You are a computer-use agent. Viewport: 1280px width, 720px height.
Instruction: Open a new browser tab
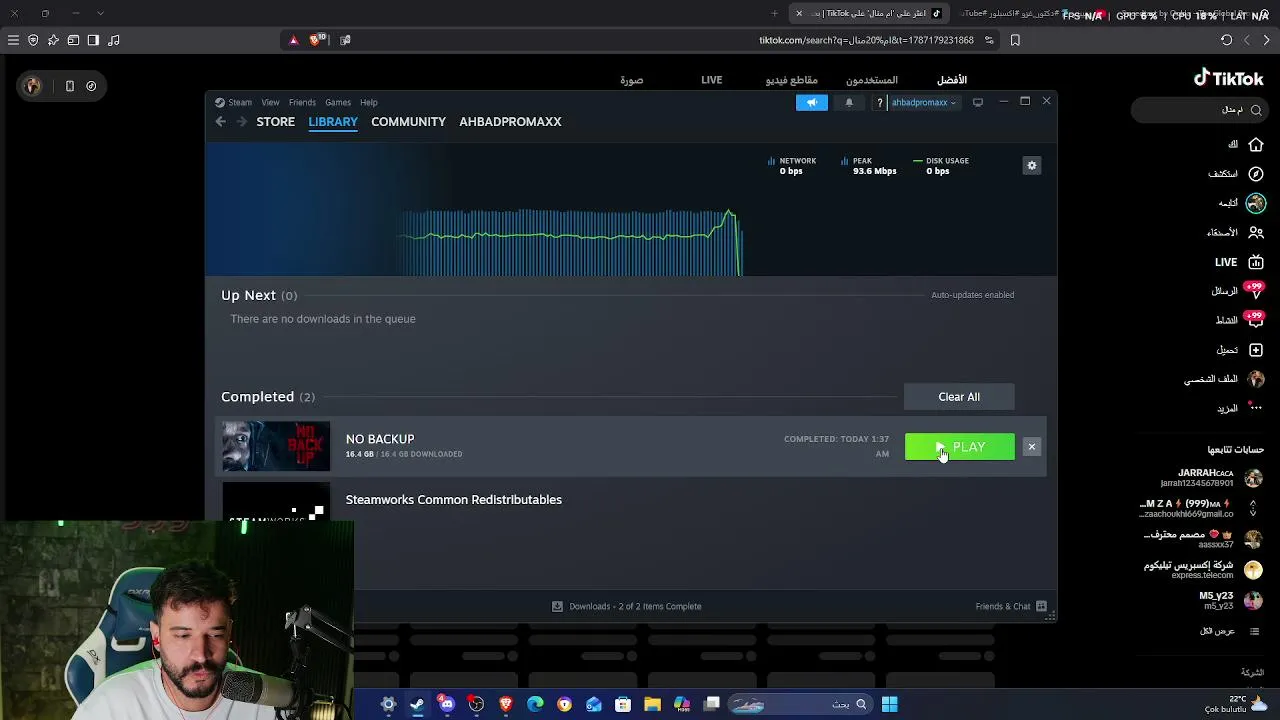click(x=774, y=13)
